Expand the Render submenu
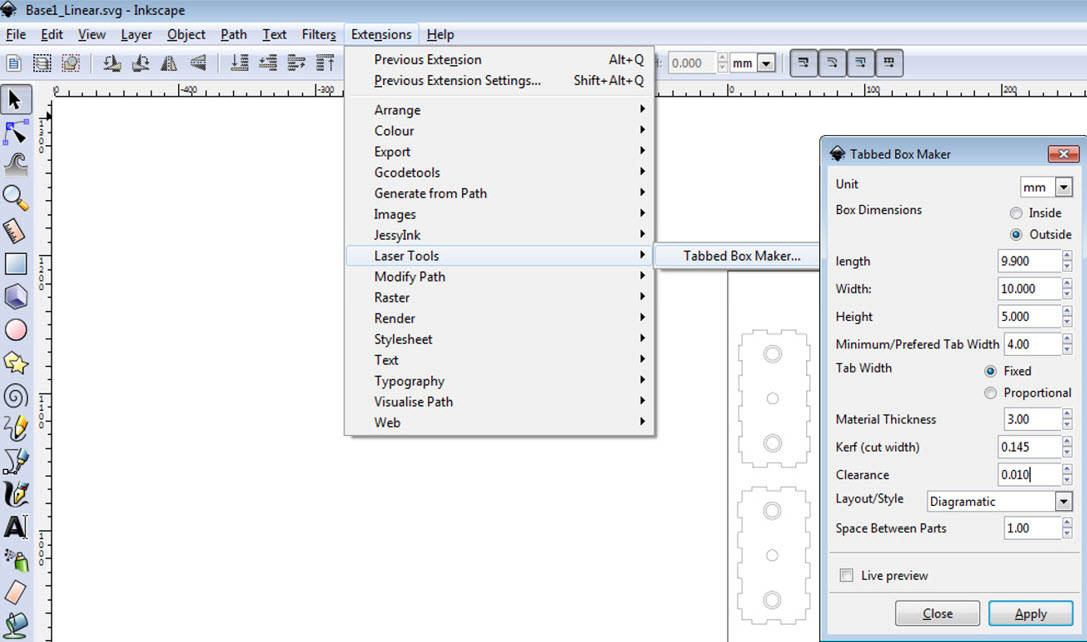Screen dimensions: 1087x642 (499, 318)
